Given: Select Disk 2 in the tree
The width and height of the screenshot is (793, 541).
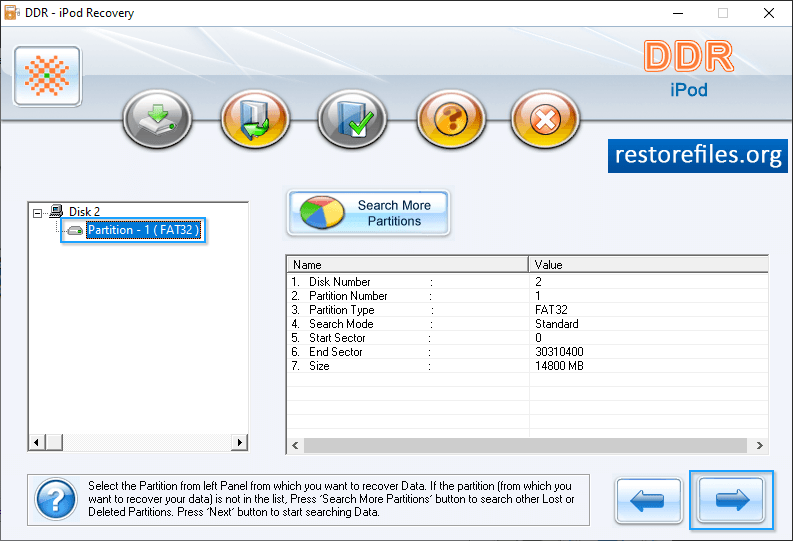Looking at the screenshot, I should (x=84, y=211).
